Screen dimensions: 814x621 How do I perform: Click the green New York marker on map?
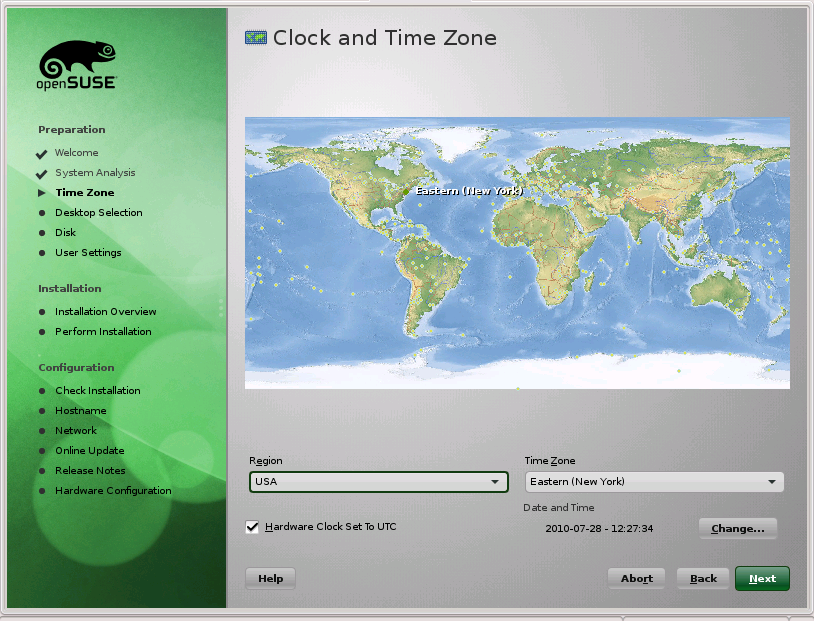(x=406, y=192)
